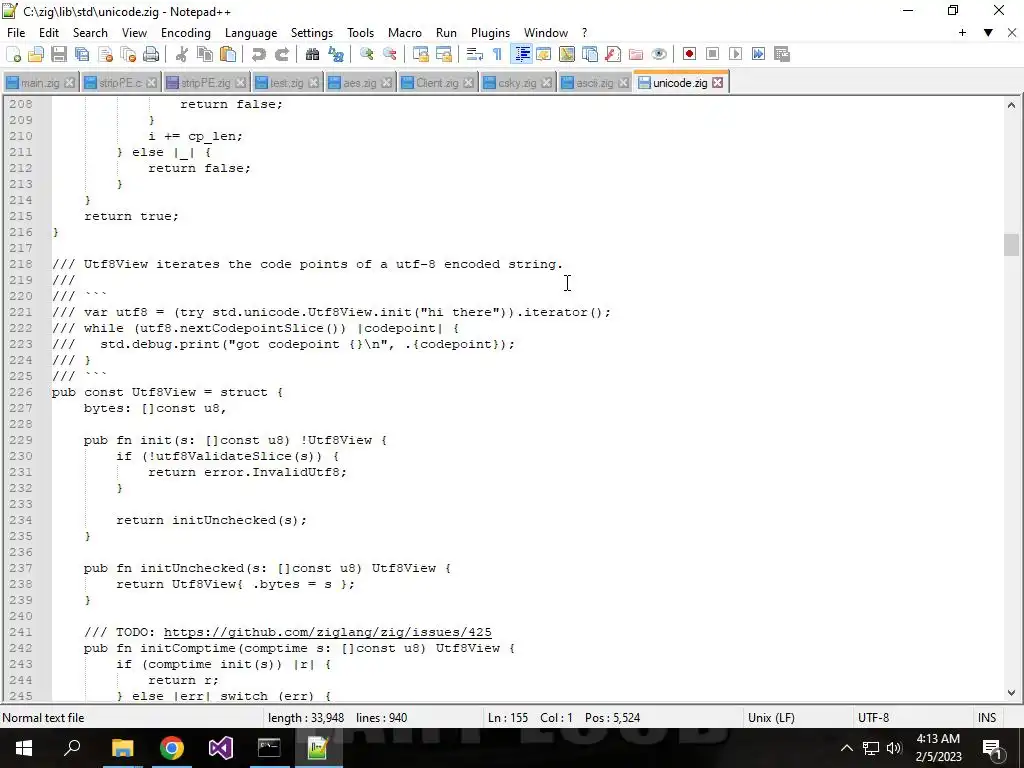Click the Zoom In magnifier icon
The width and height of the screenshot is (1024, 768).
(366, 54)
